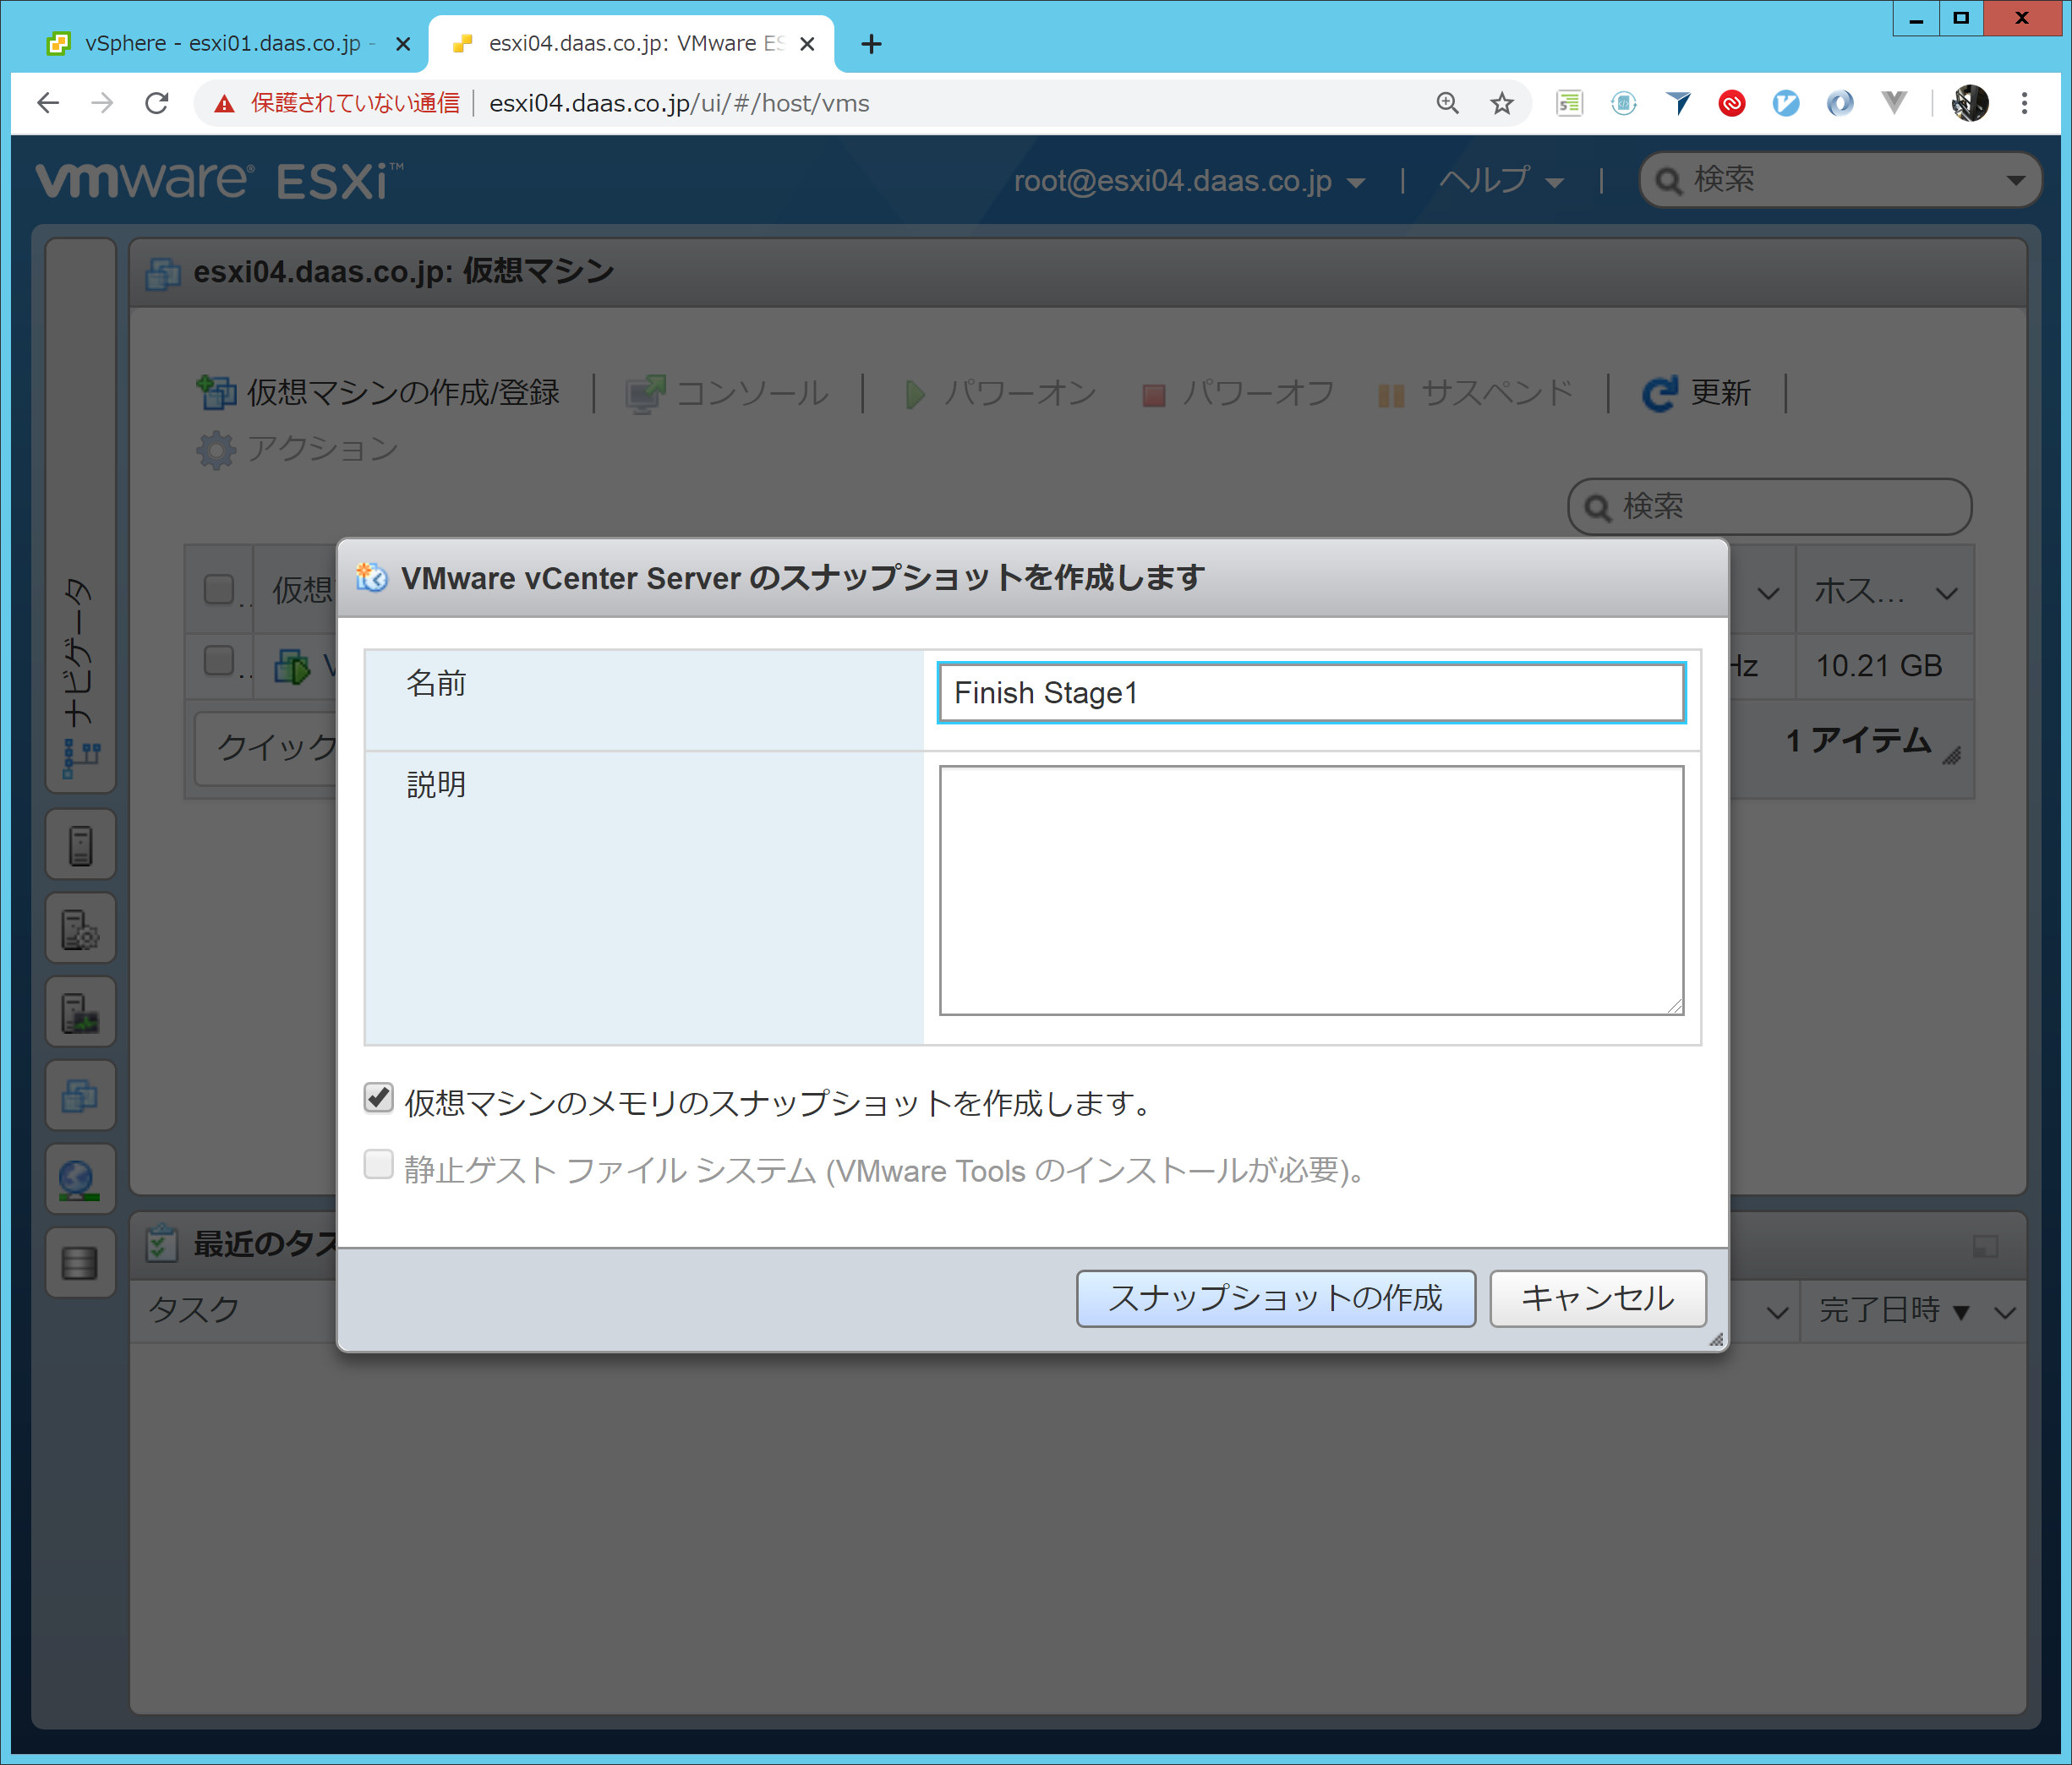The height and width of the screenshot is (1765, 2072).
Task: Open the アクション gear menu
Action: coord(298,448)
